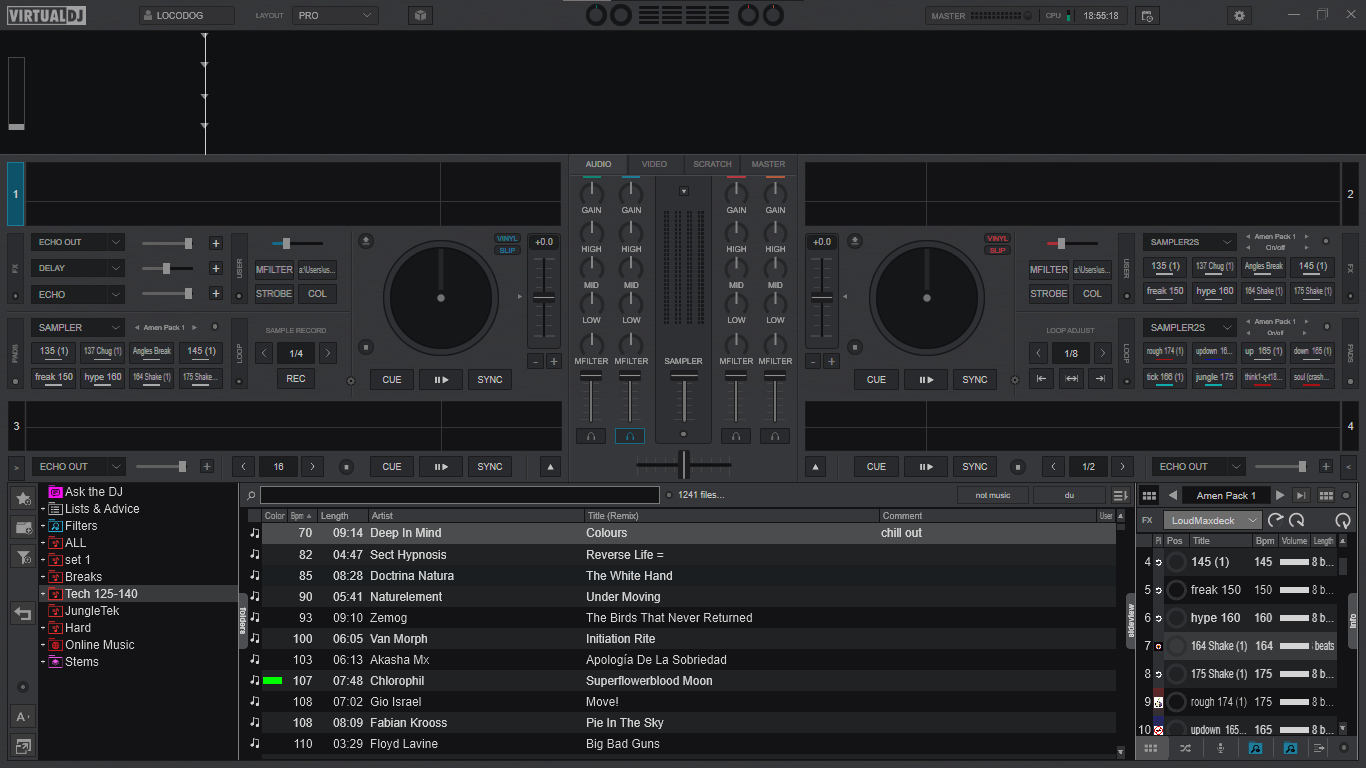The height and width of the screenshot is (768, 1366).
Task: Select the Chlorophil Superflowerblood Moon track
Action: coord(682,681)
